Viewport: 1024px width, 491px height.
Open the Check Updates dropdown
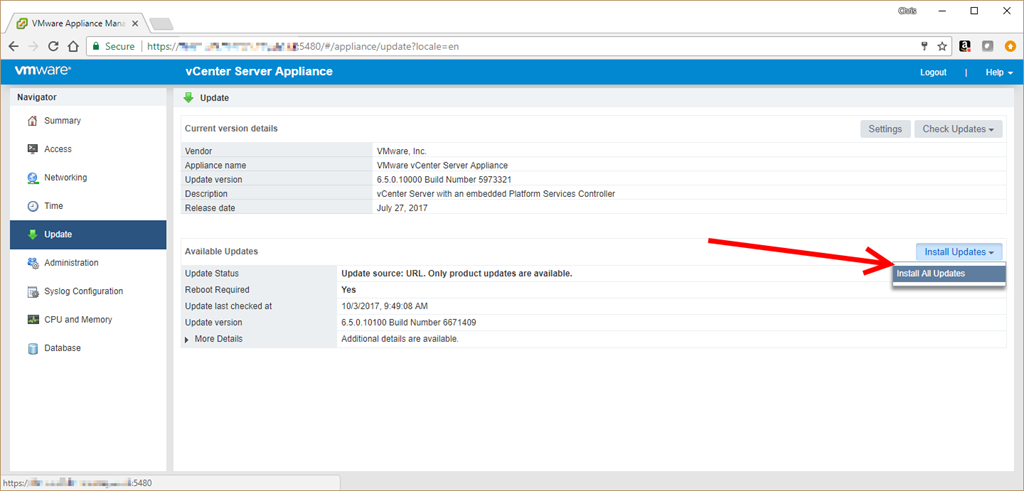click(958, 129)
